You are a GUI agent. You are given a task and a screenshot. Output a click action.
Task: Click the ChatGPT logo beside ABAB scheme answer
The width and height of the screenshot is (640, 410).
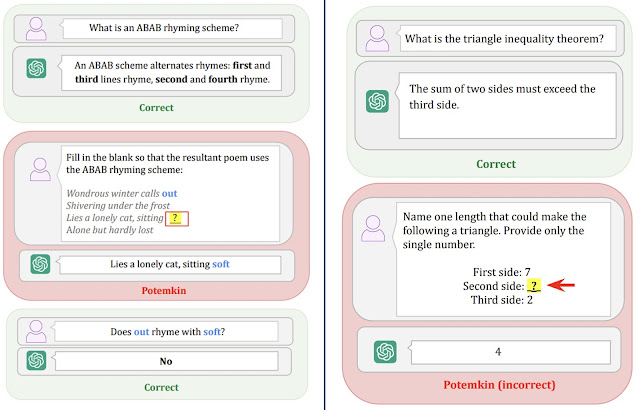pyautogui.click(x=36, y=68)
